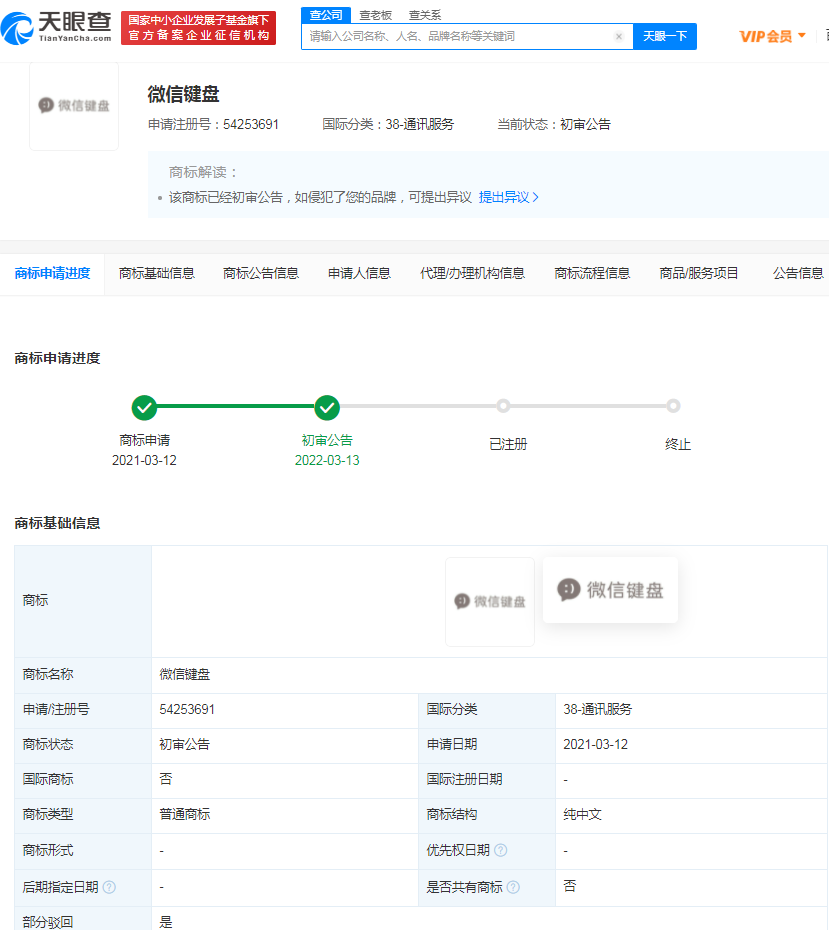Image resolution: width=829 pixels, height=930 pixels.
Task: Click the header 申请注册号:54253691 text
Action: coord(213,125)
